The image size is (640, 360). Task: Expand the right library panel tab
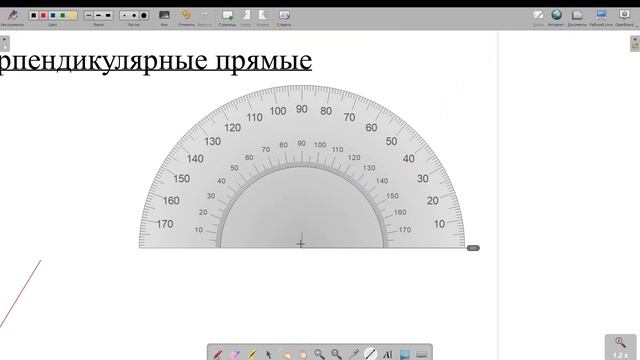tap(635, 44)
